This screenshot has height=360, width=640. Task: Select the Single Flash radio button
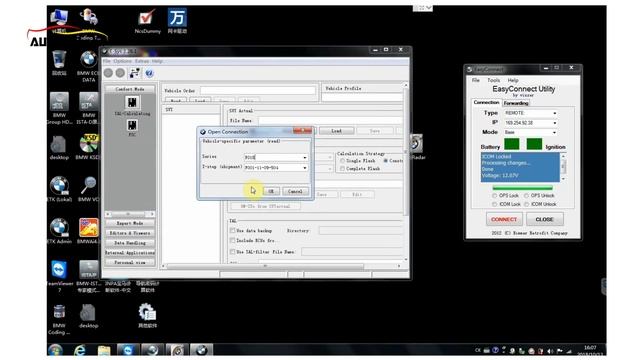click(342, 161)
